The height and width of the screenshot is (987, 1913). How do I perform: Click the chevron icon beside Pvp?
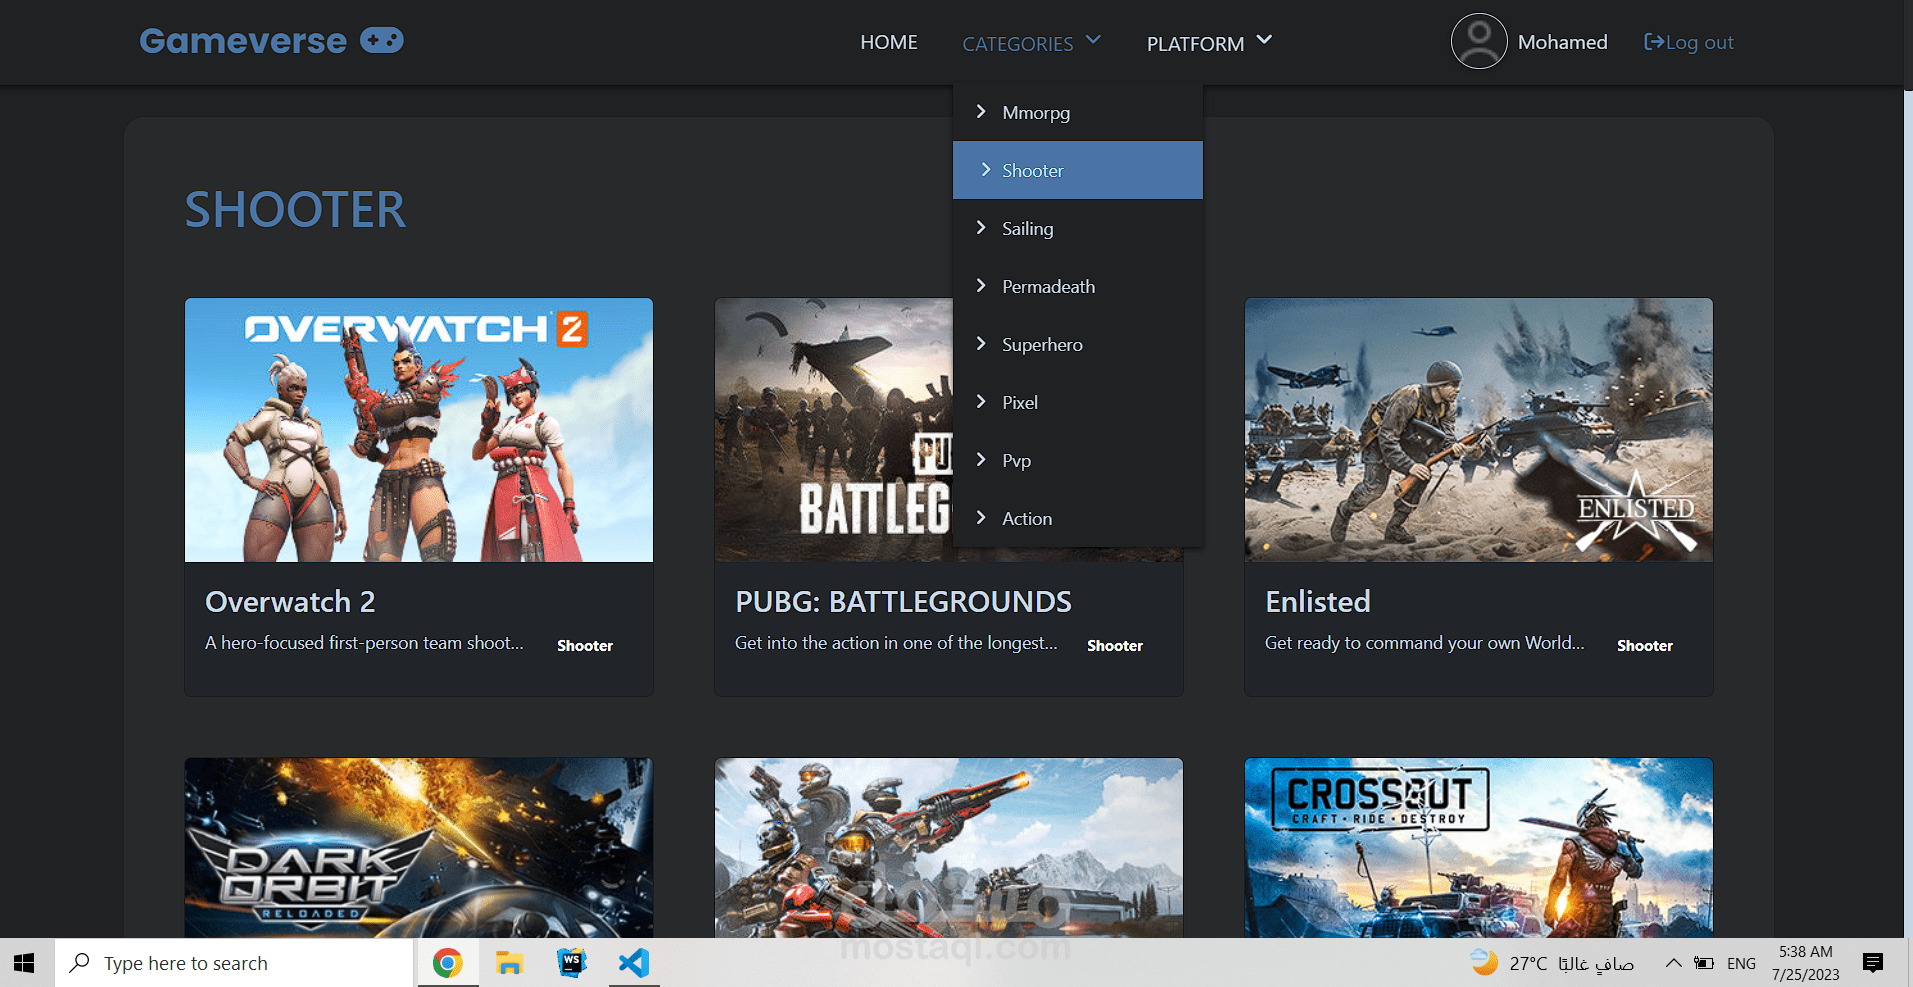point(981,460)
